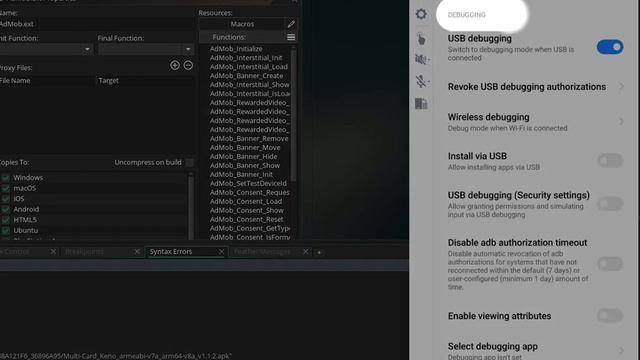
Task: Close the Feather Messages tab
Action: tap(305, 252)
